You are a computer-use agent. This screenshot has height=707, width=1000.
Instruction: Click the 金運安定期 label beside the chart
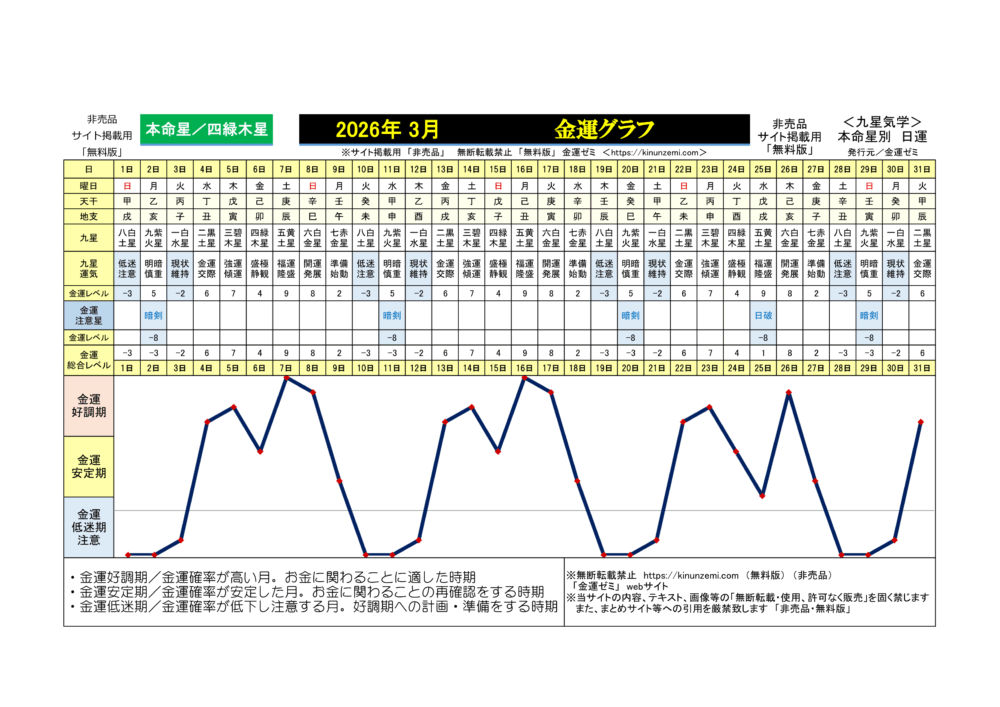[90, 466]
